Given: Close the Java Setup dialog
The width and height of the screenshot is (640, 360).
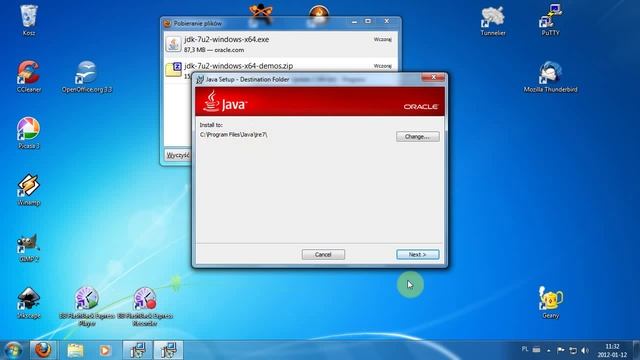Looking at the screenshot, I should pyautogui.click(x=433, y=78).
